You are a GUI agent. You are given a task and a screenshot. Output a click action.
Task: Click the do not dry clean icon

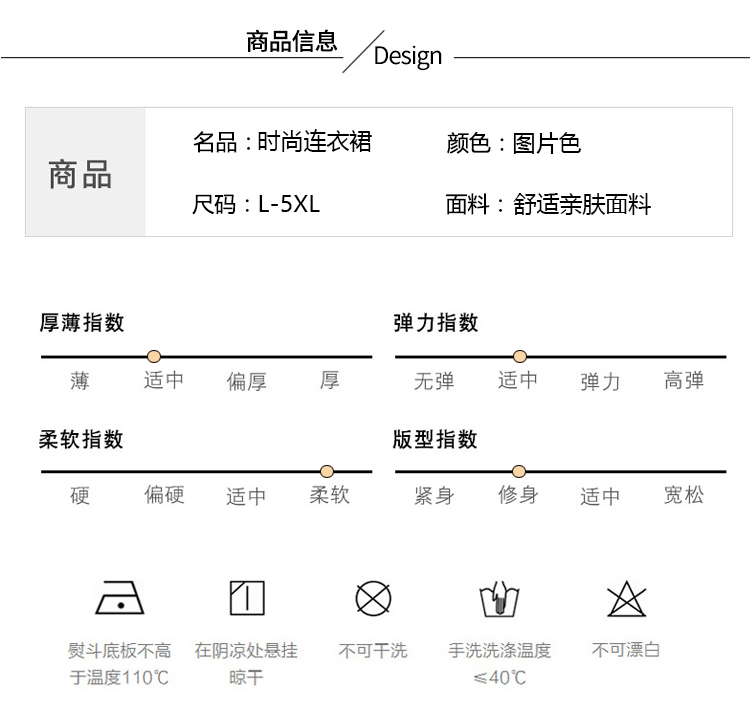373,599
